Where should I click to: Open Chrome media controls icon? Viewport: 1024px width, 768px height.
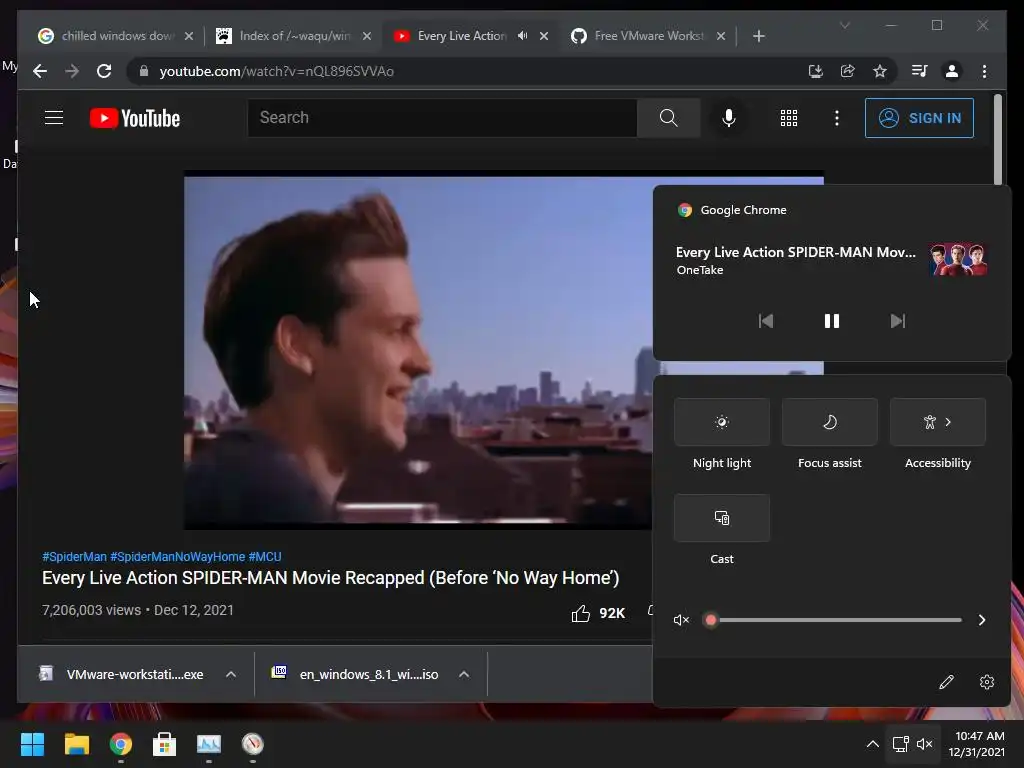(x=920, y=71)
